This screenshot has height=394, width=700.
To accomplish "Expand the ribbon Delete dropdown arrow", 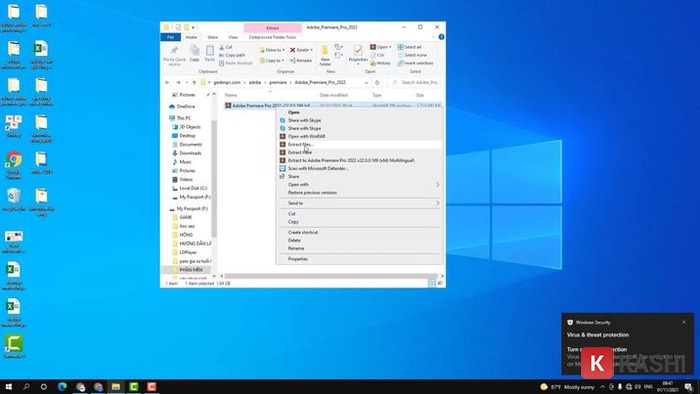I will (x=312, y=50).
